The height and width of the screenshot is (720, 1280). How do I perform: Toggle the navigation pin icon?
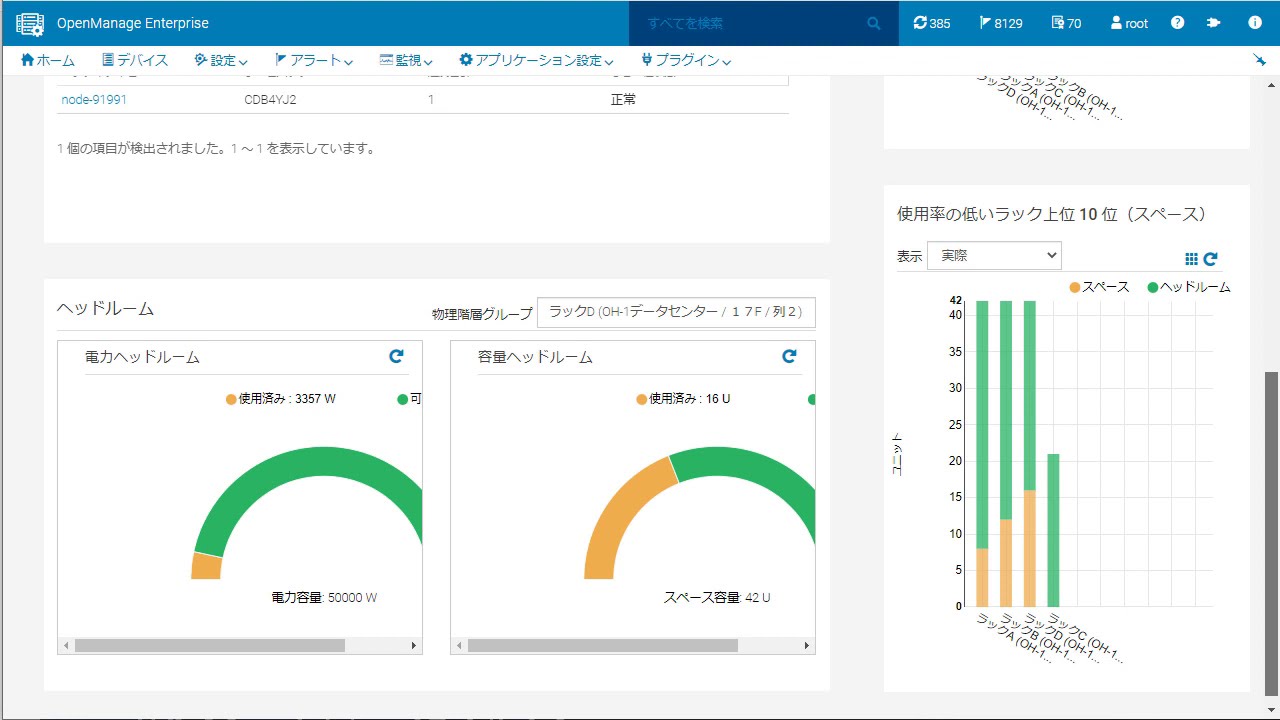[1258, 60]
